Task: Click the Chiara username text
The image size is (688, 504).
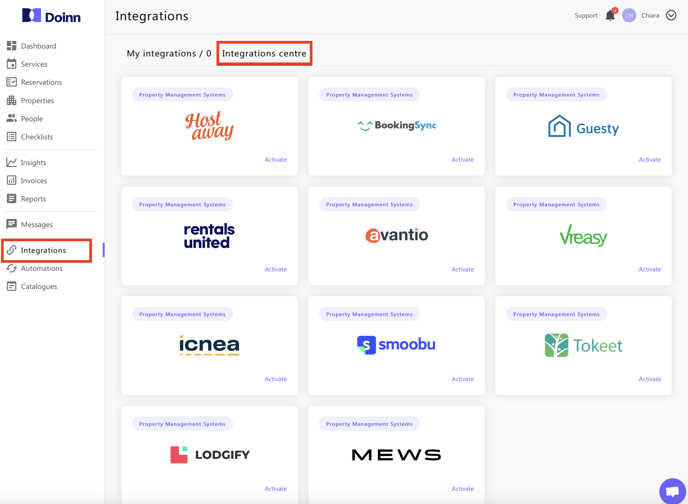Action: click(650, 15)
